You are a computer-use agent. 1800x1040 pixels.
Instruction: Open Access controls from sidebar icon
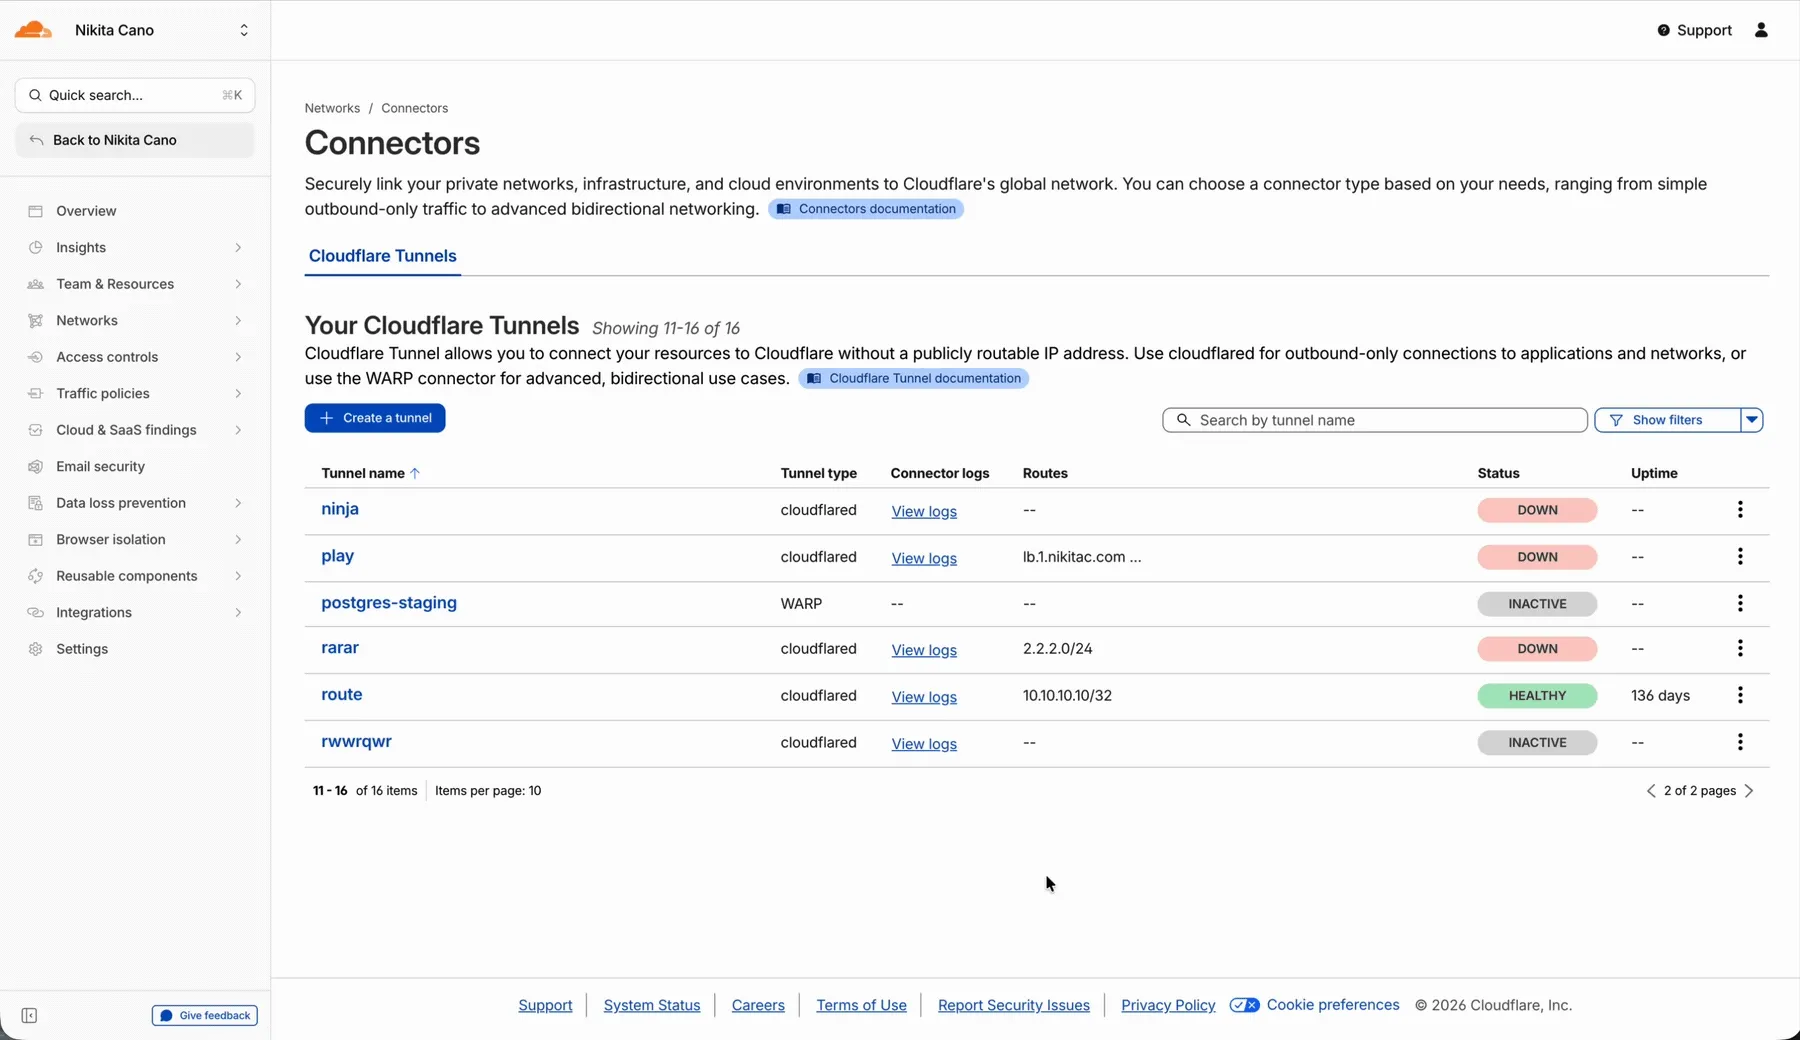(x=36, y=356)
